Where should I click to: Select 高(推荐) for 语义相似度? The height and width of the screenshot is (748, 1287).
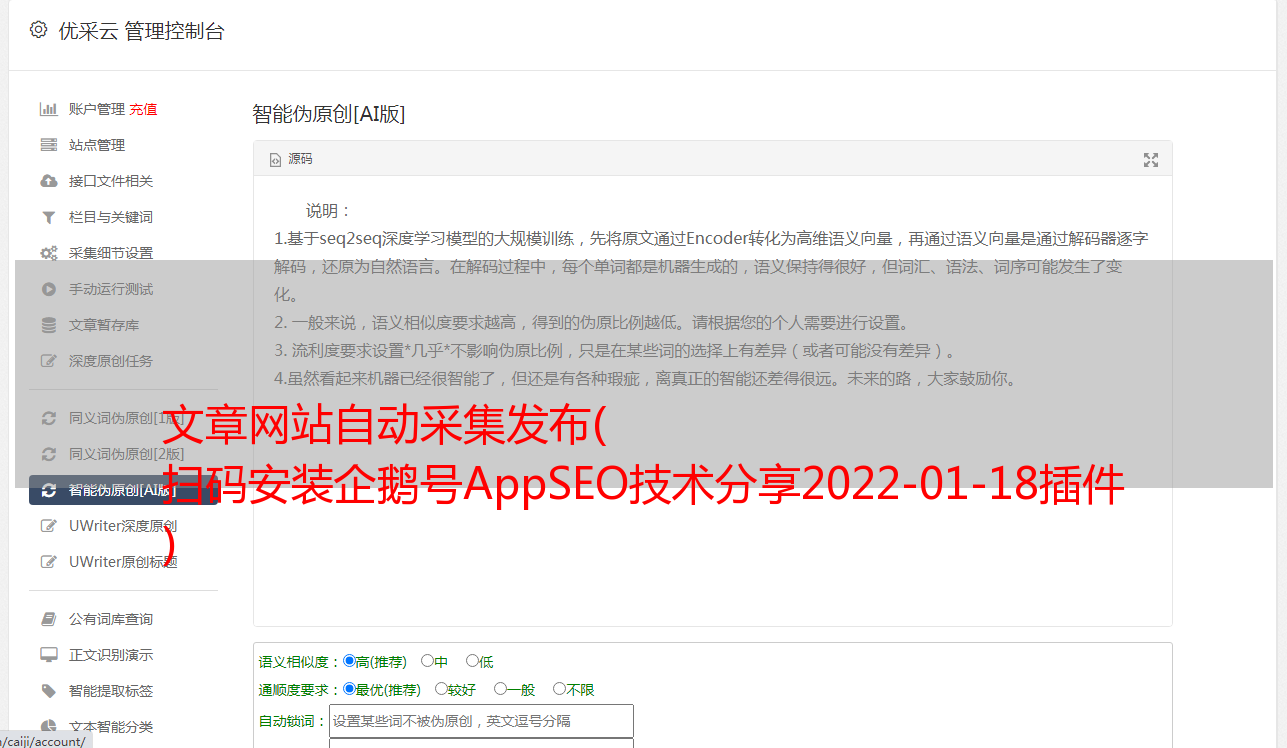pyautogui.click(x=349, y=661)
